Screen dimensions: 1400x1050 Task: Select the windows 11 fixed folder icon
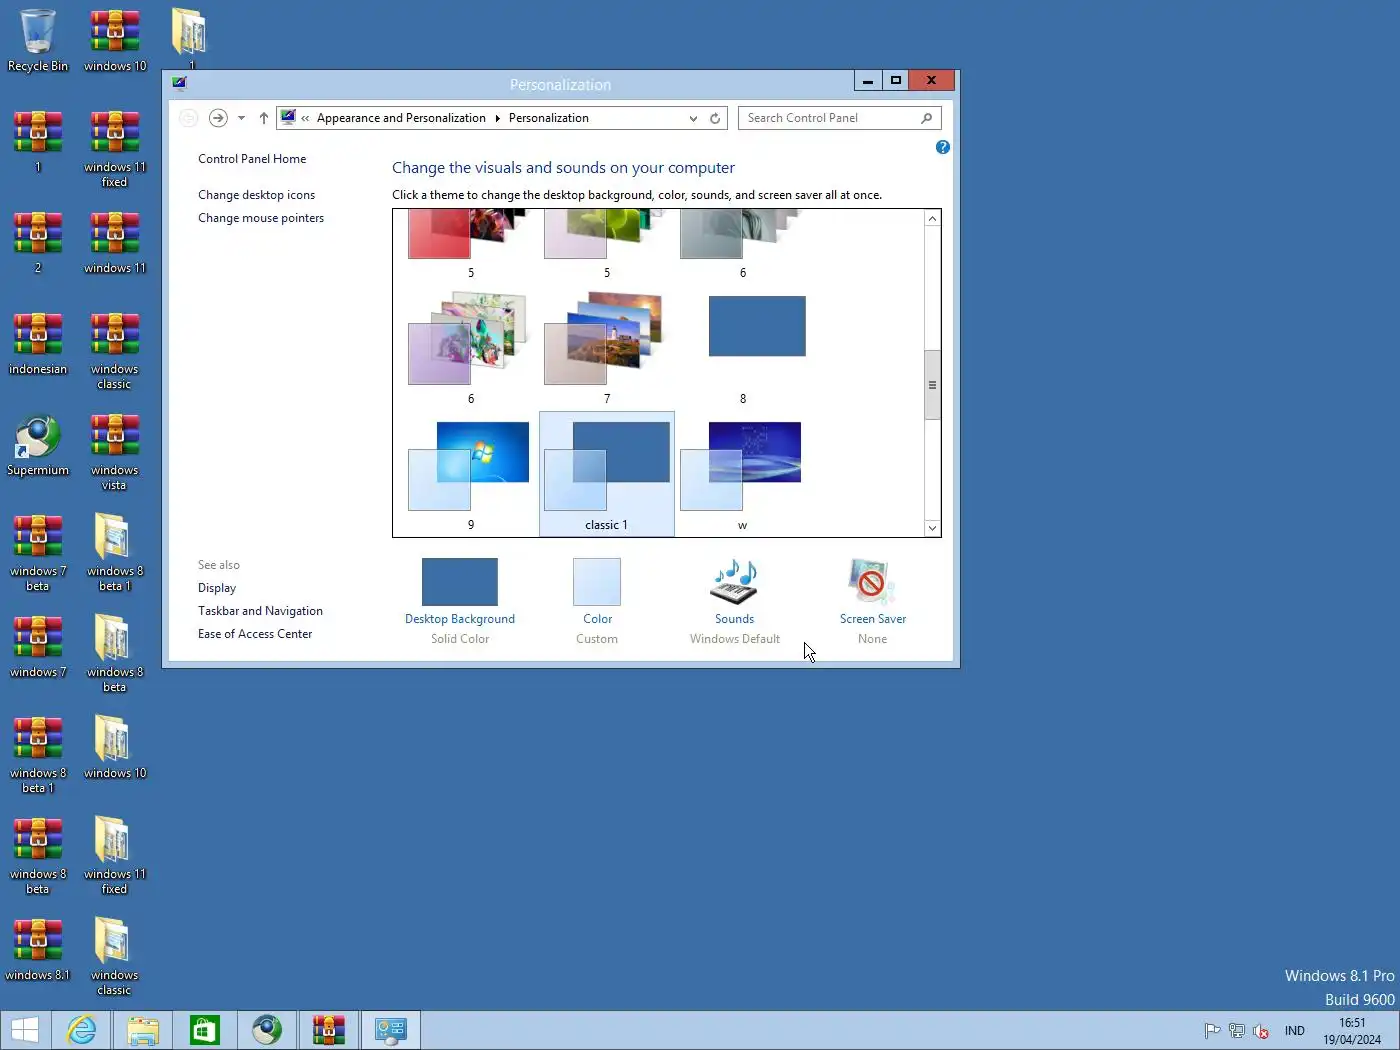click(x=115, y=856)
